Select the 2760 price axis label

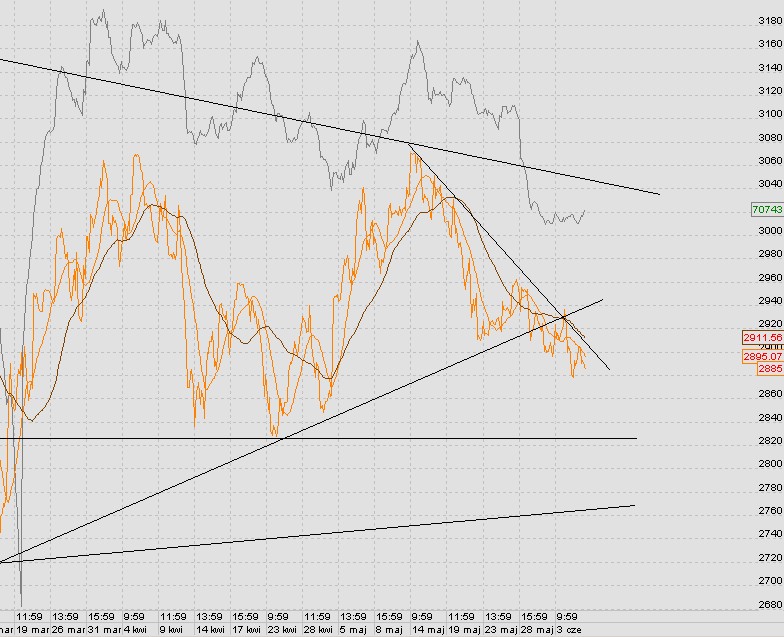click(x=770, y=510)
